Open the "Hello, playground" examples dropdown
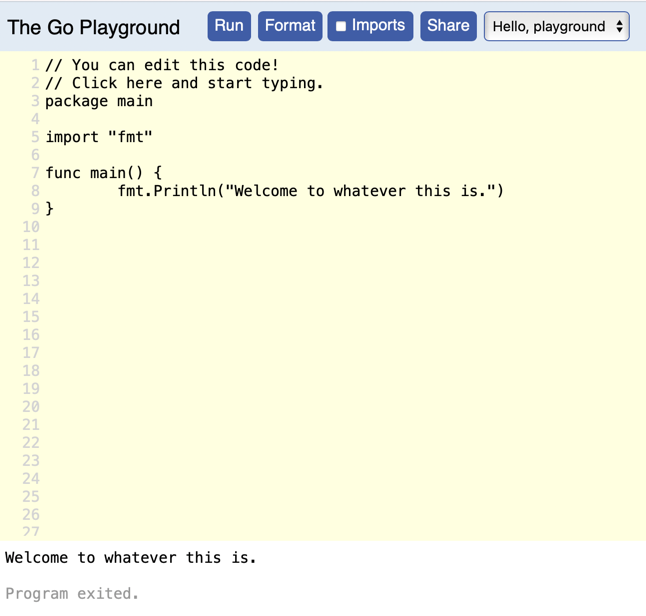Screen dimensions: 646x616 pyautogui.click(x=556, y=26)
